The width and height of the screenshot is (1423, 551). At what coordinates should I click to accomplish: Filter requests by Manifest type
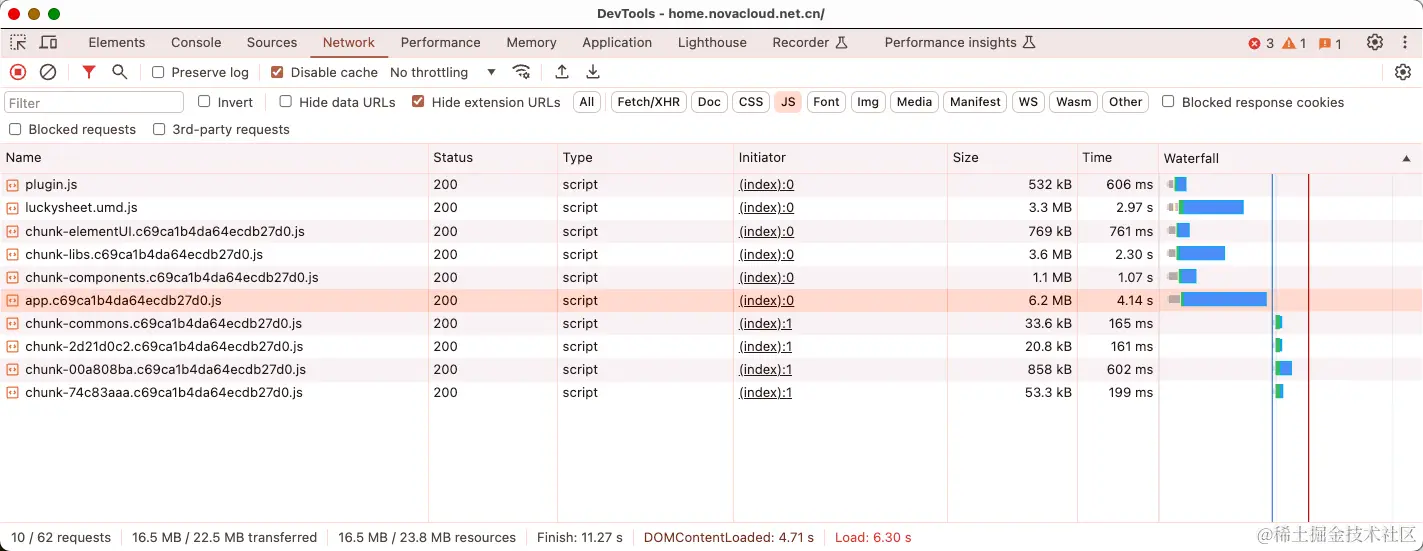pos(975,102)
